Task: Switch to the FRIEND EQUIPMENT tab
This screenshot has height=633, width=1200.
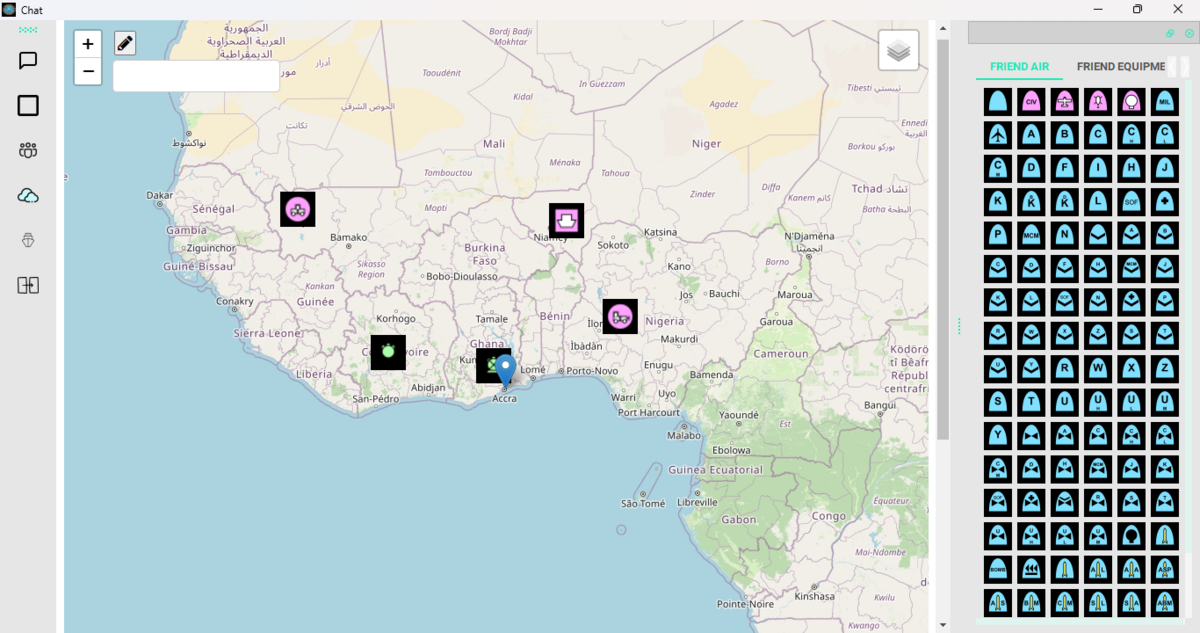Action: click(x=1120, y=67)
